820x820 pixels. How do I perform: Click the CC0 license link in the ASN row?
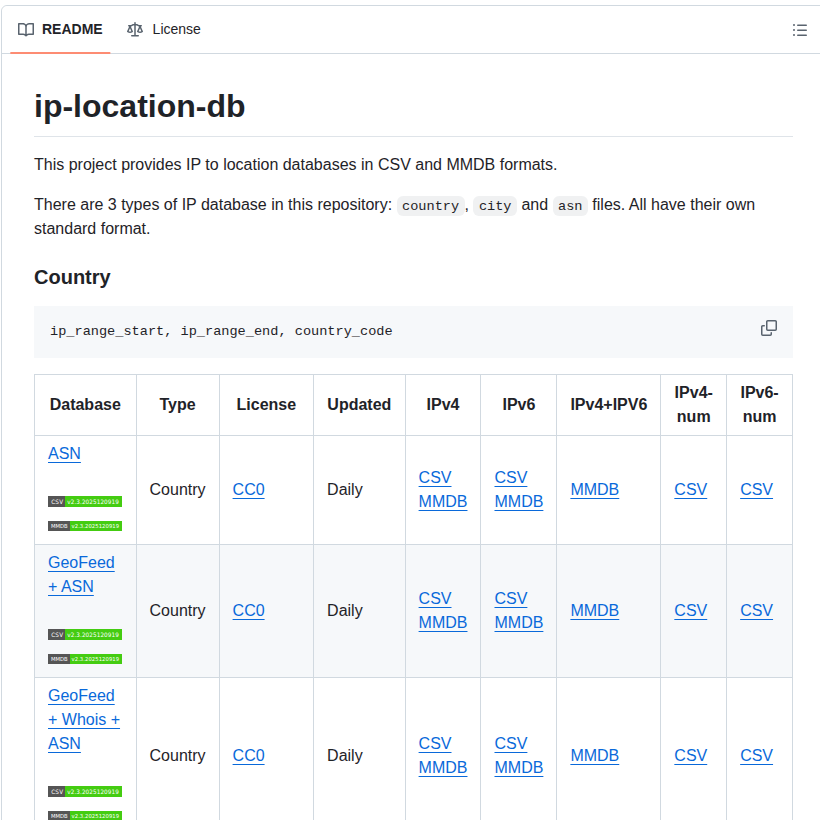[x=248, y=490]
